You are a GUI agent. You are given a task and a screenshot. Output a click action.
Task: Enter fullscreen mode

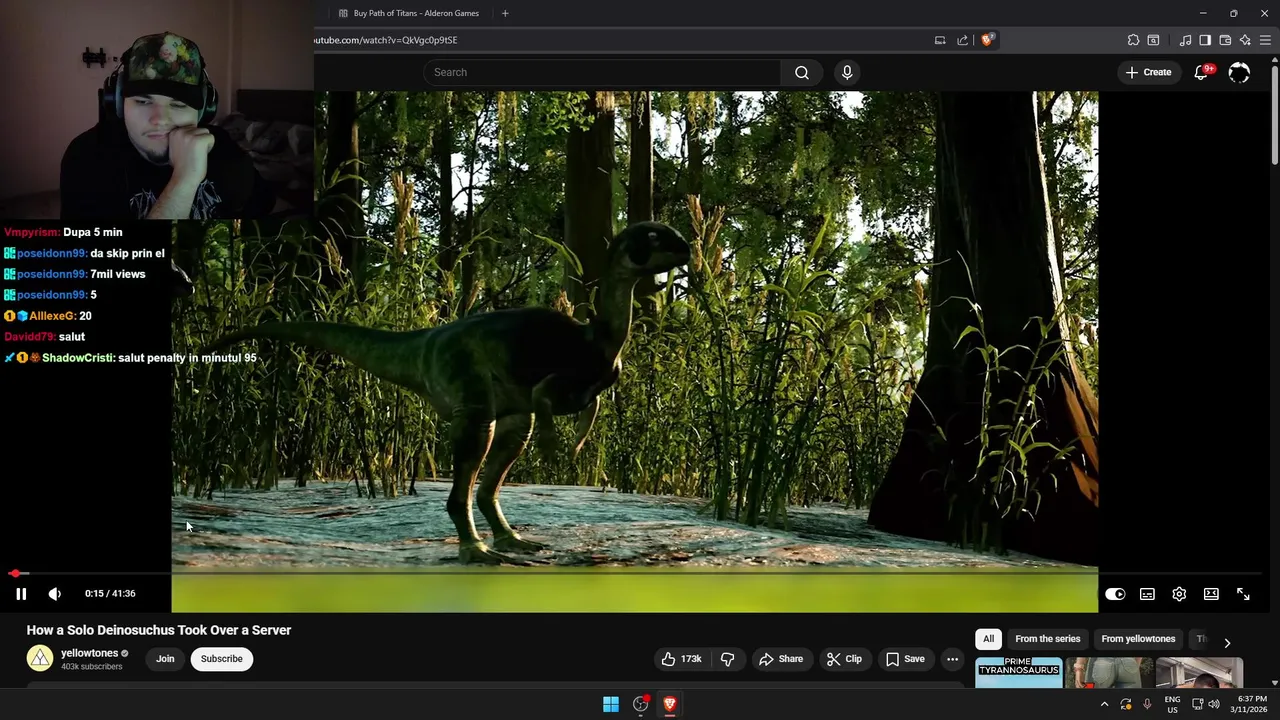pos(1243,594)
